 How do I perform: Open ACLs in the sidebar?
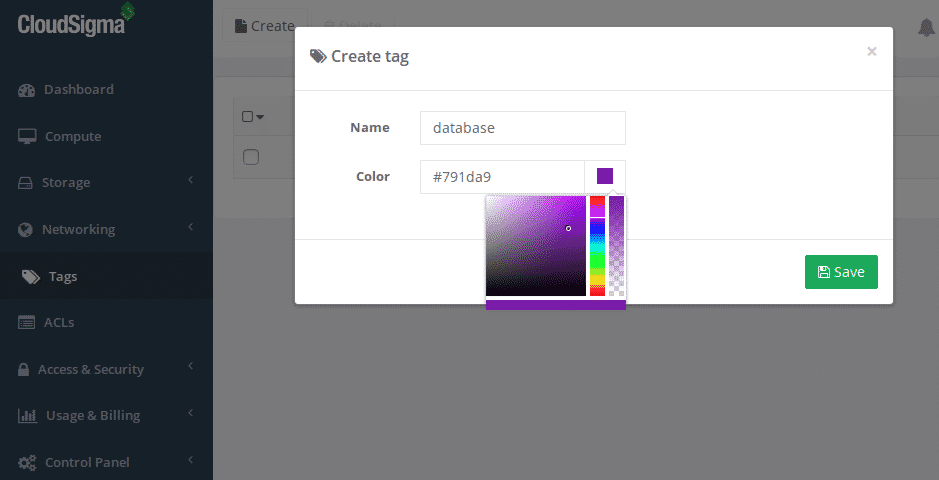pos(59,323)
